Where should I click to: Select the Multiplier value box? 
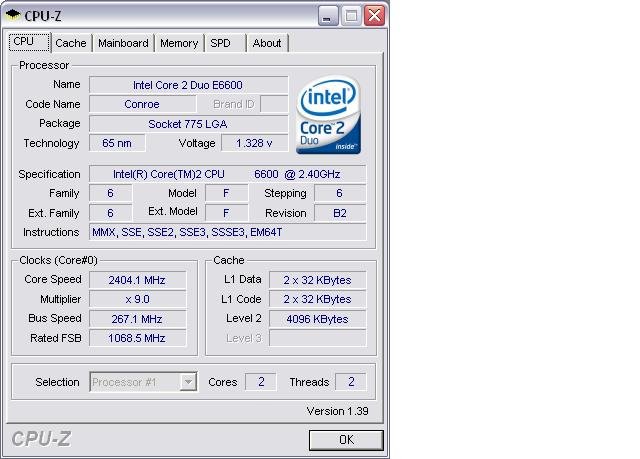coord(137,299)
